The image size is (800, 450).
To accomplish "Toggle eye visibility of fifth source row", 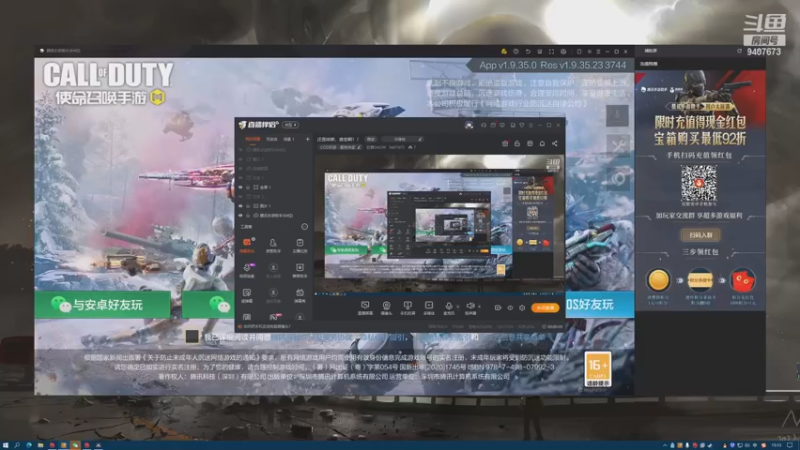I will pyautogui.click(x=241, y=187).
